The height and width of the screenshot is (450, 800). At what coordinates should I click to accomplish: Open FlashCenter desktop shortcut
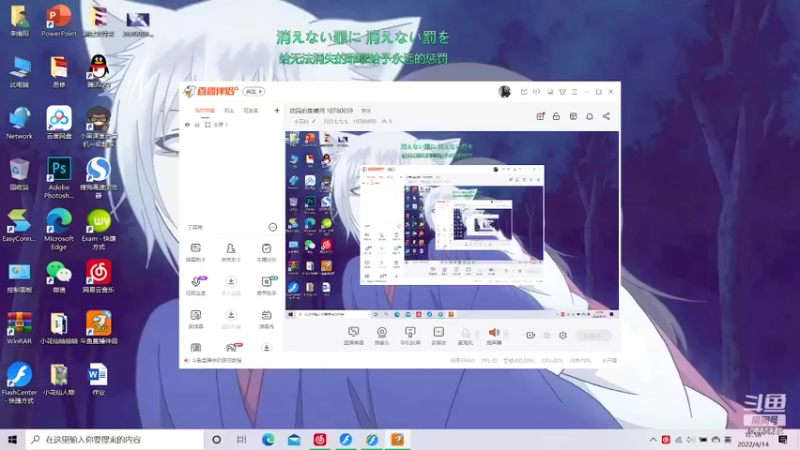click(19, 383)
